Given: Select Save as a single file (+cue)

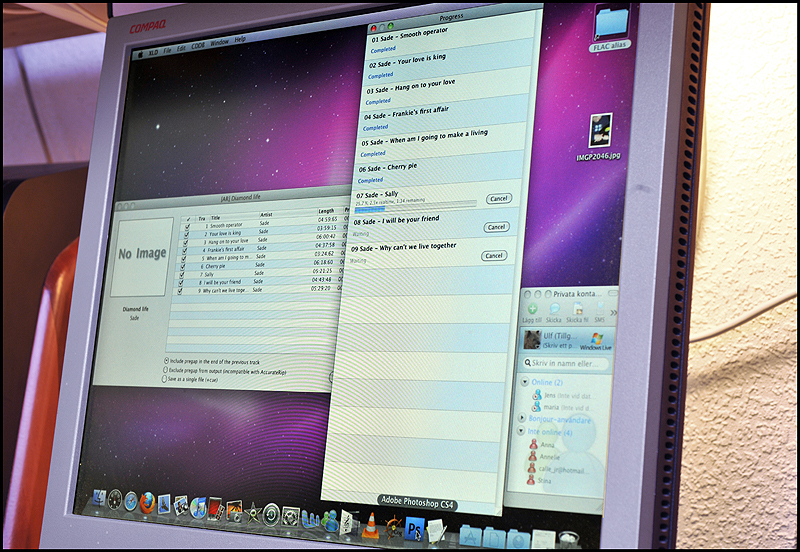Looking at the screenshot, I should (x=164, y=379).
